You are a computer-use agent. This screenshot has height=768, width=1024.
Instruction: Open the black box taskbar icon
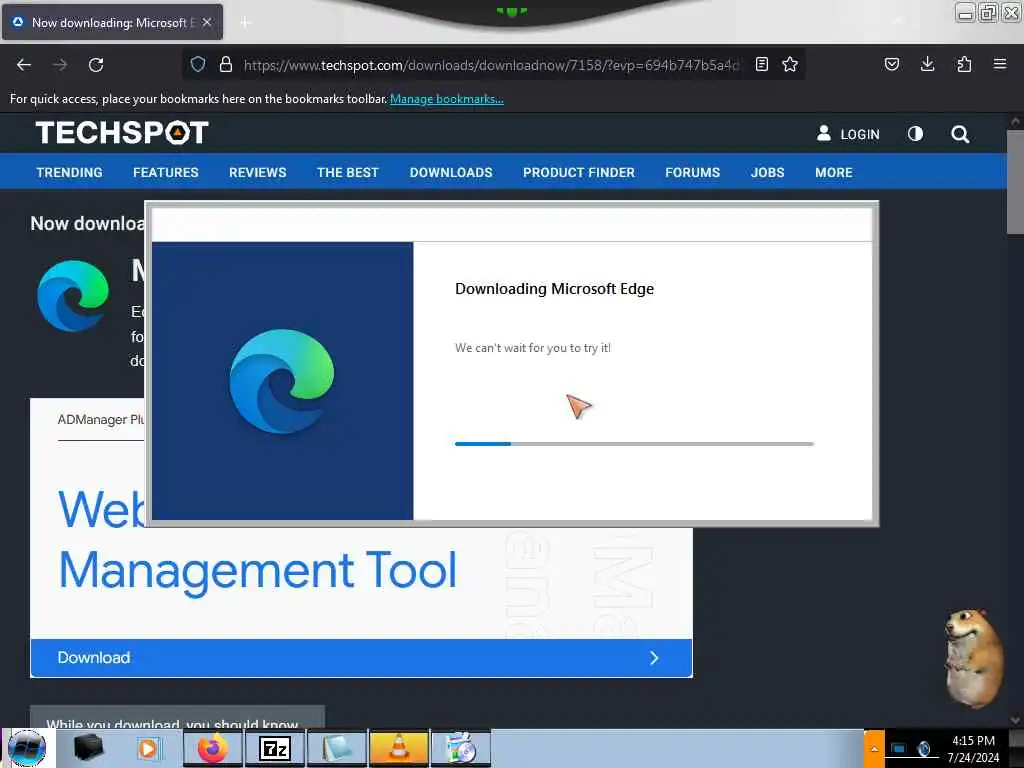point(88,748)
